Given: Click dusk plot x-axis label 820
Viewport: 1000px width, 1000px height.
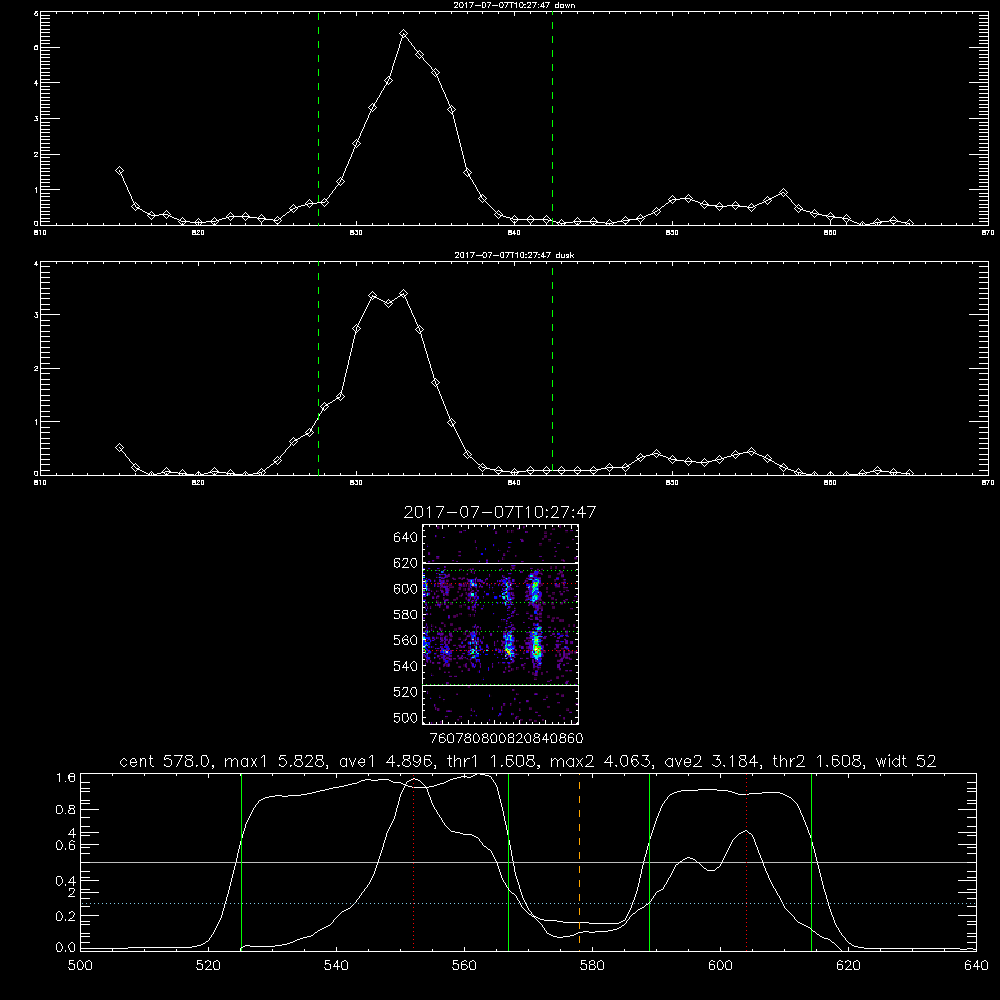Looking at the screenshot, I should pos(198,483).
